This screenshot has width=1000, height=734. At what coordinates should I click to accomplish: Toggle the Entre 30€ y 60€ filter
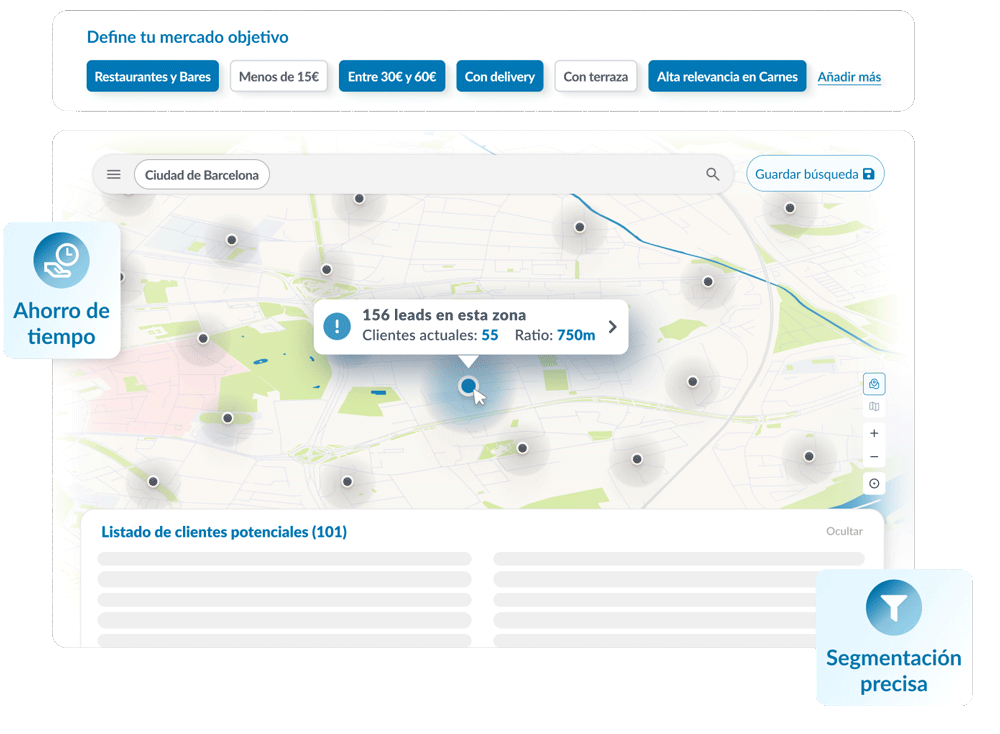point(392,77)
